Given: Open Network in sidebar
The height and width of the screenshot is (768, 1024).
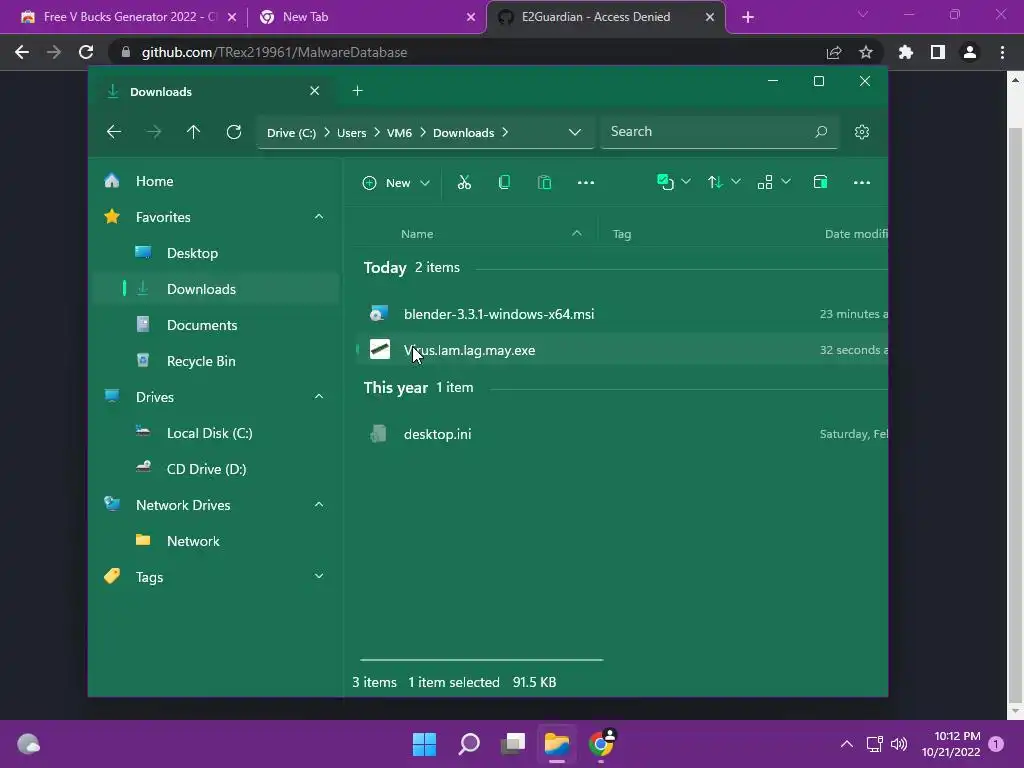Looking at the screenshot, I should 216,541.
